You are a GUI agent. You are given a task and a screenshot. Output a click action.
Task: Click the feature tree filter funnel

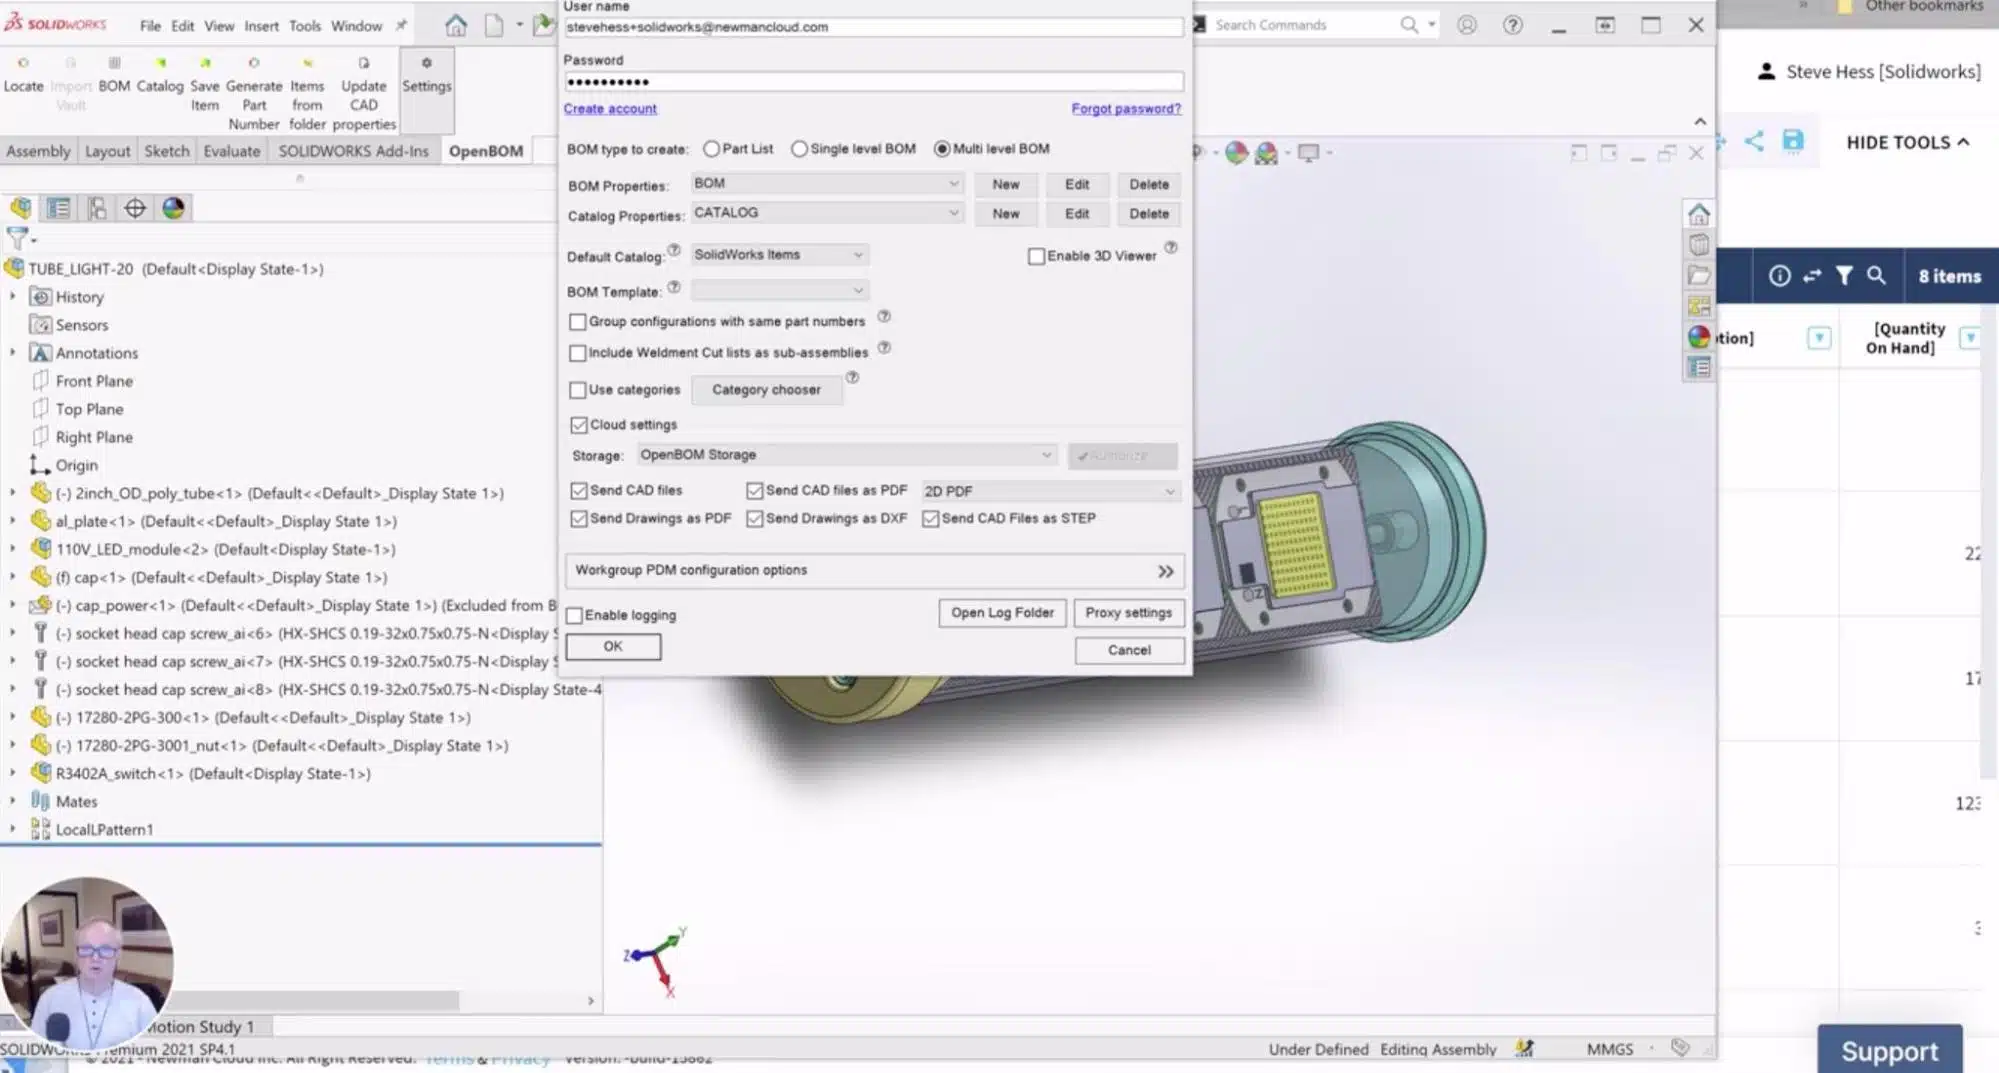17,238
